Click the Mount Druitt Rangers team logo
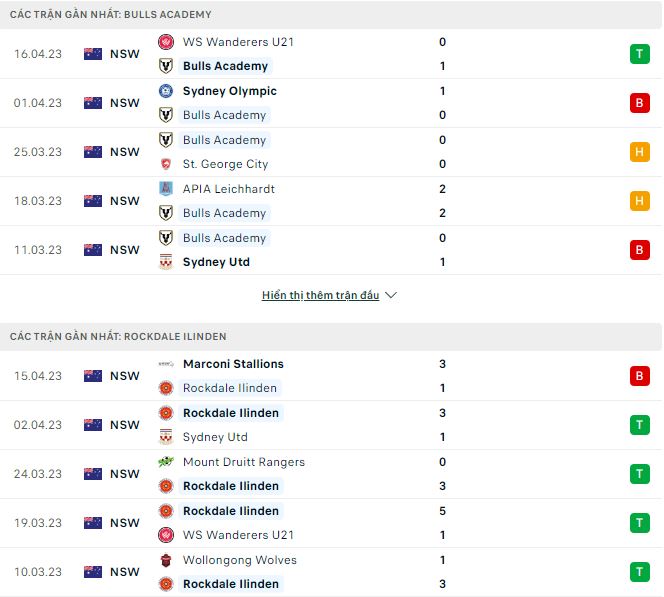 tap(166, 462)
